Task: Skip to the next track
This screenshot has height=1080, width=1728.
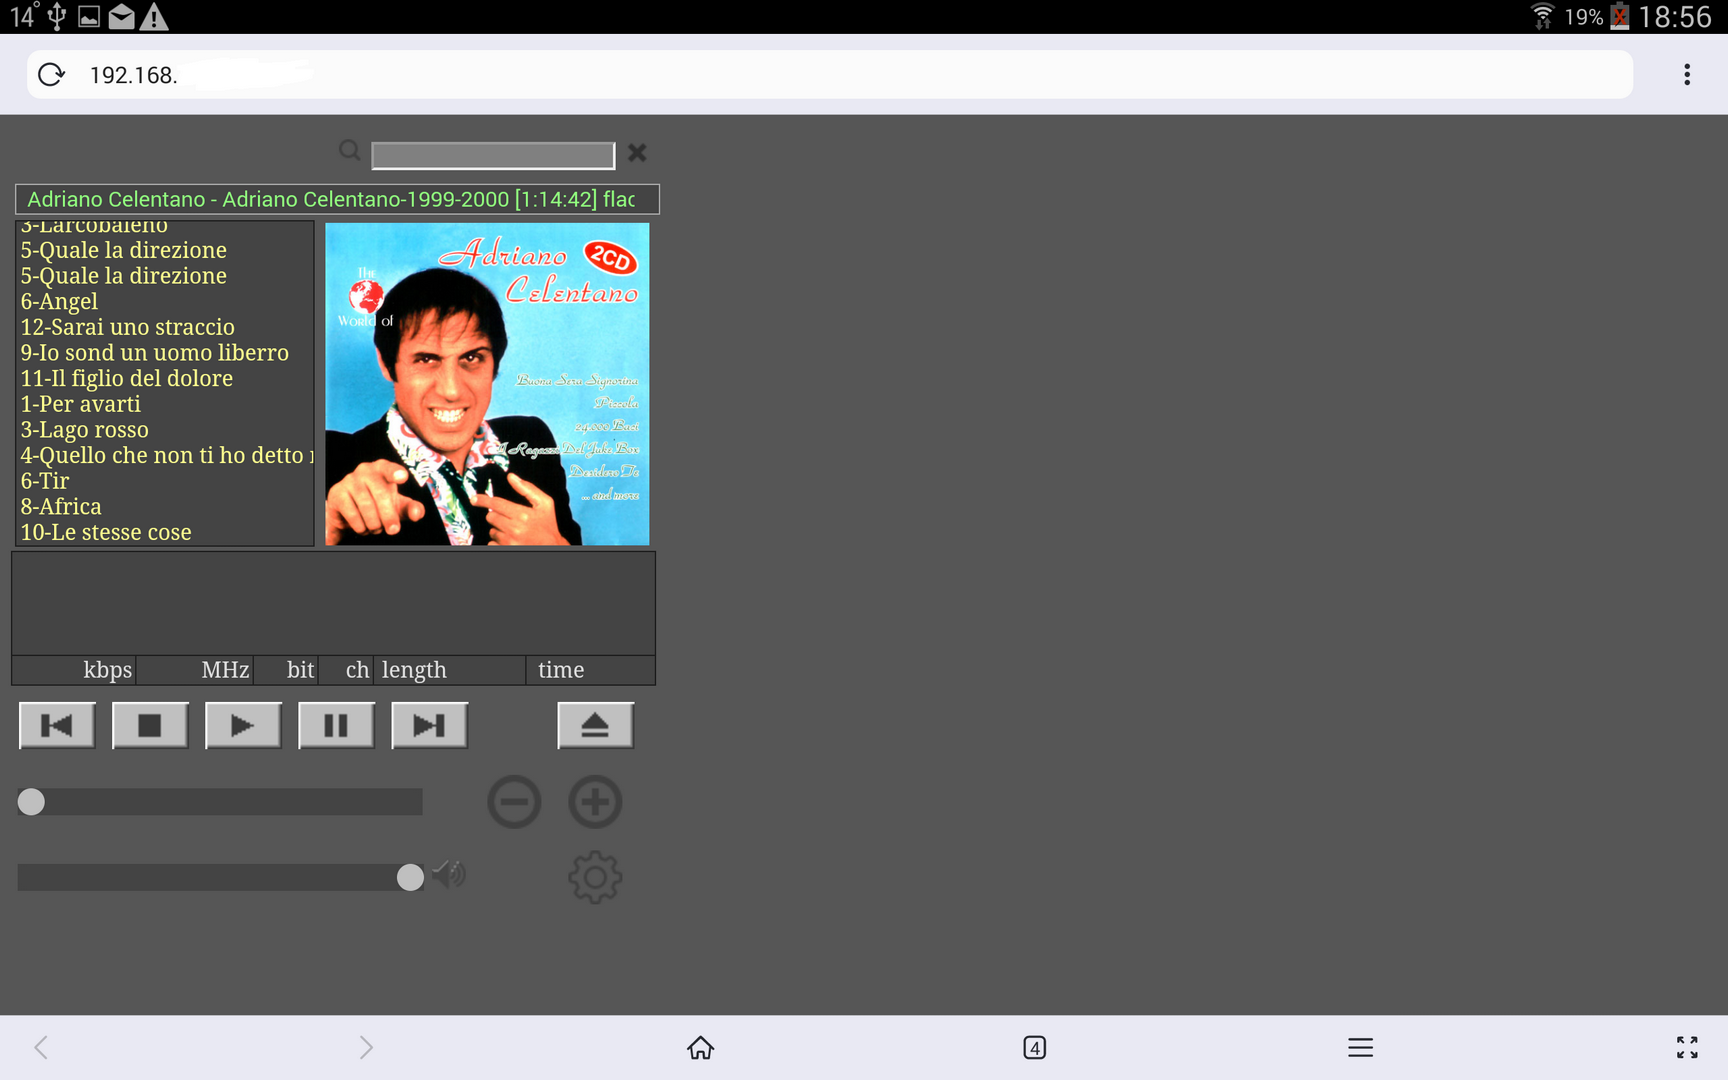Action: [x=429, y=725]
